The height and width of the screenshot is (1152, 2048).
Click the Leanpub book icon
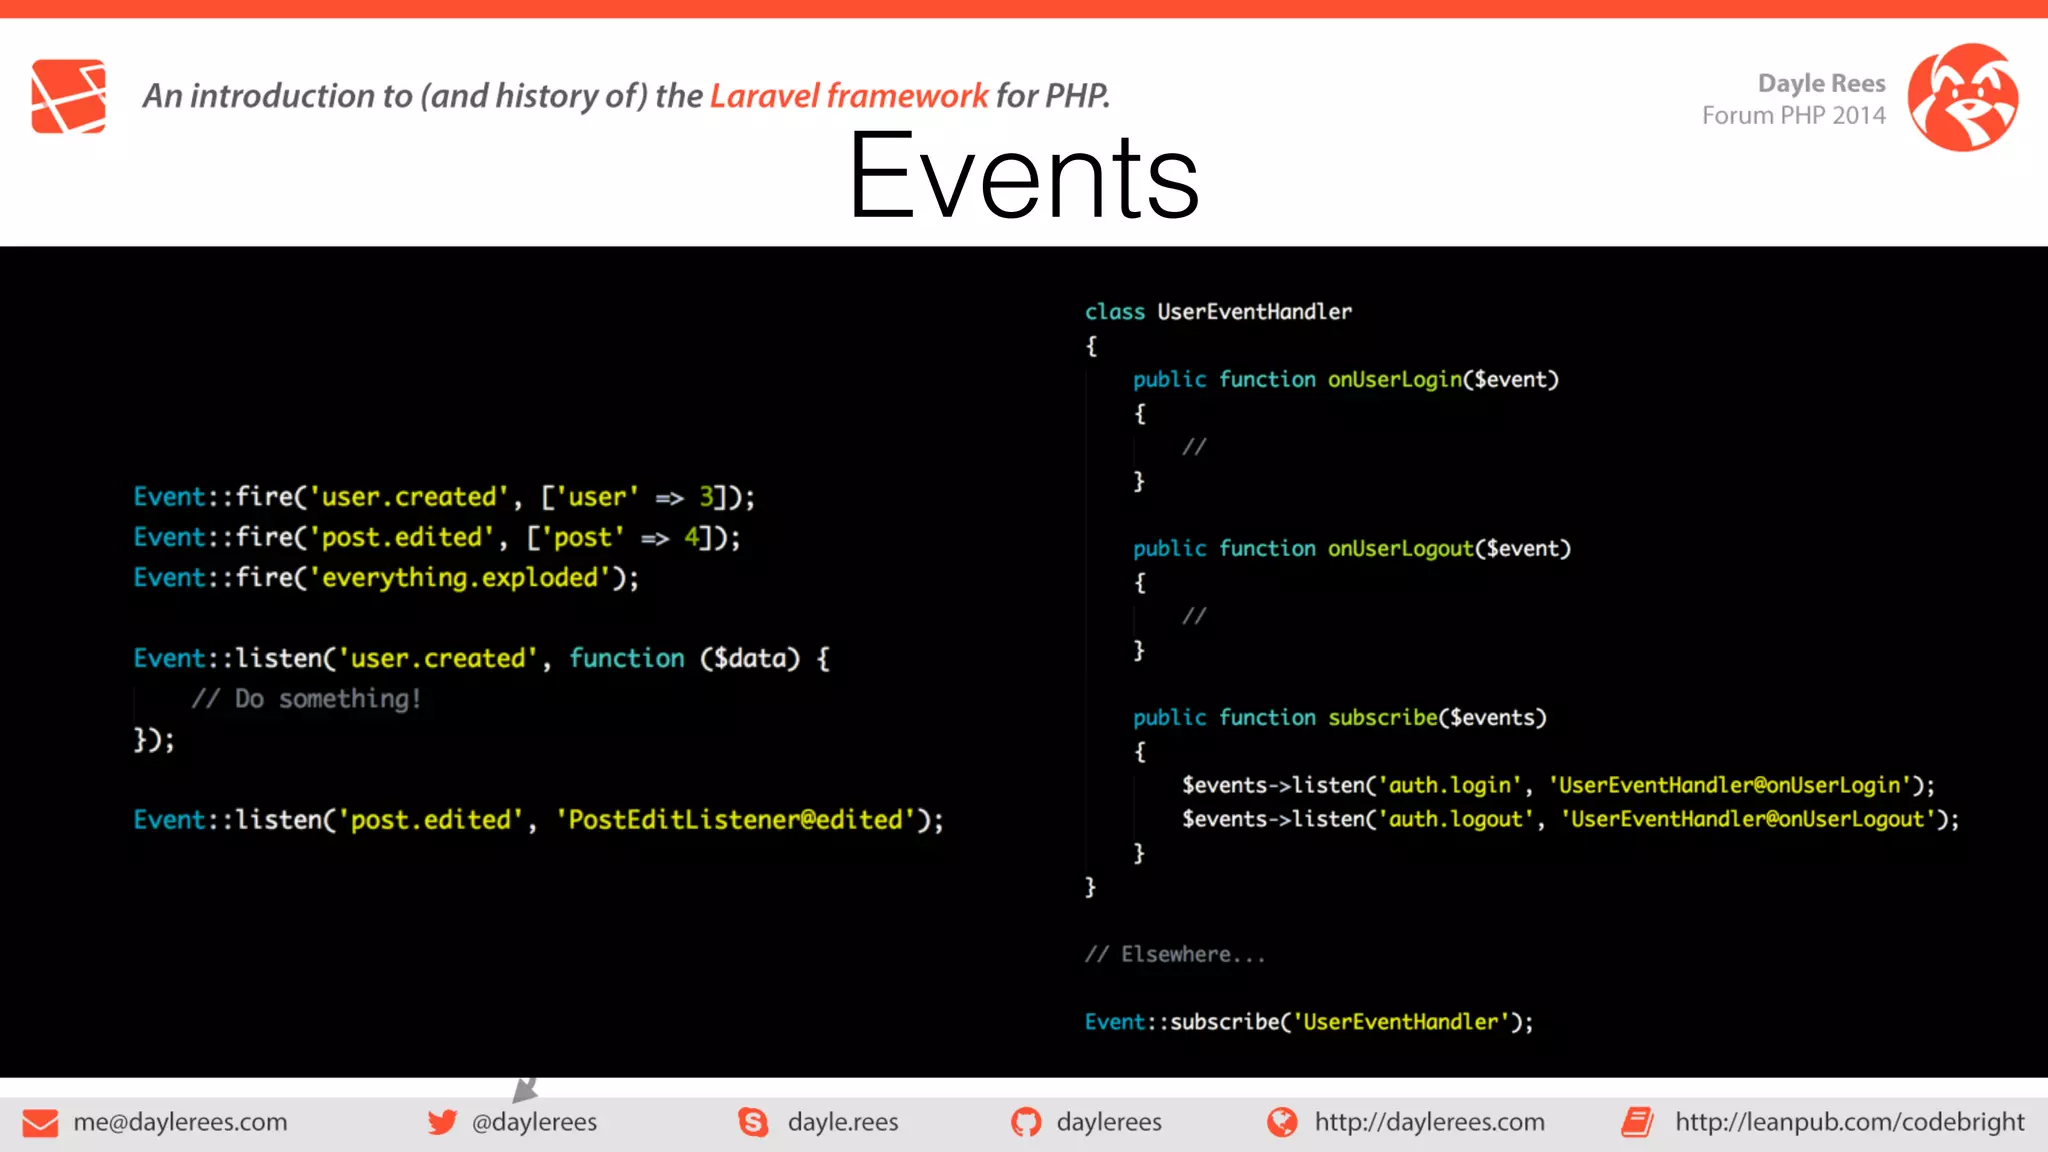1638,1122
